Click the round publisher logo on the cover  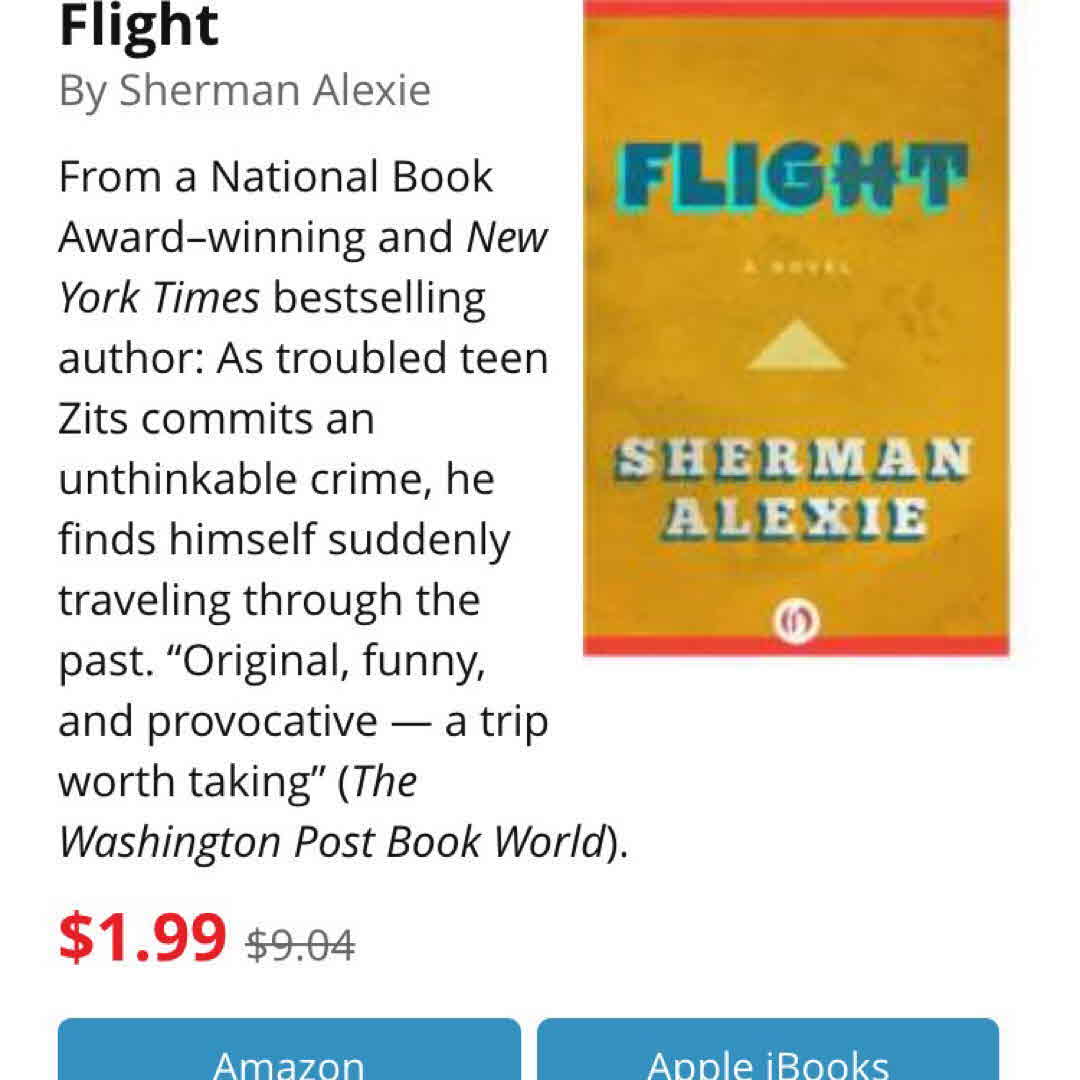click(x=796, y=624)
